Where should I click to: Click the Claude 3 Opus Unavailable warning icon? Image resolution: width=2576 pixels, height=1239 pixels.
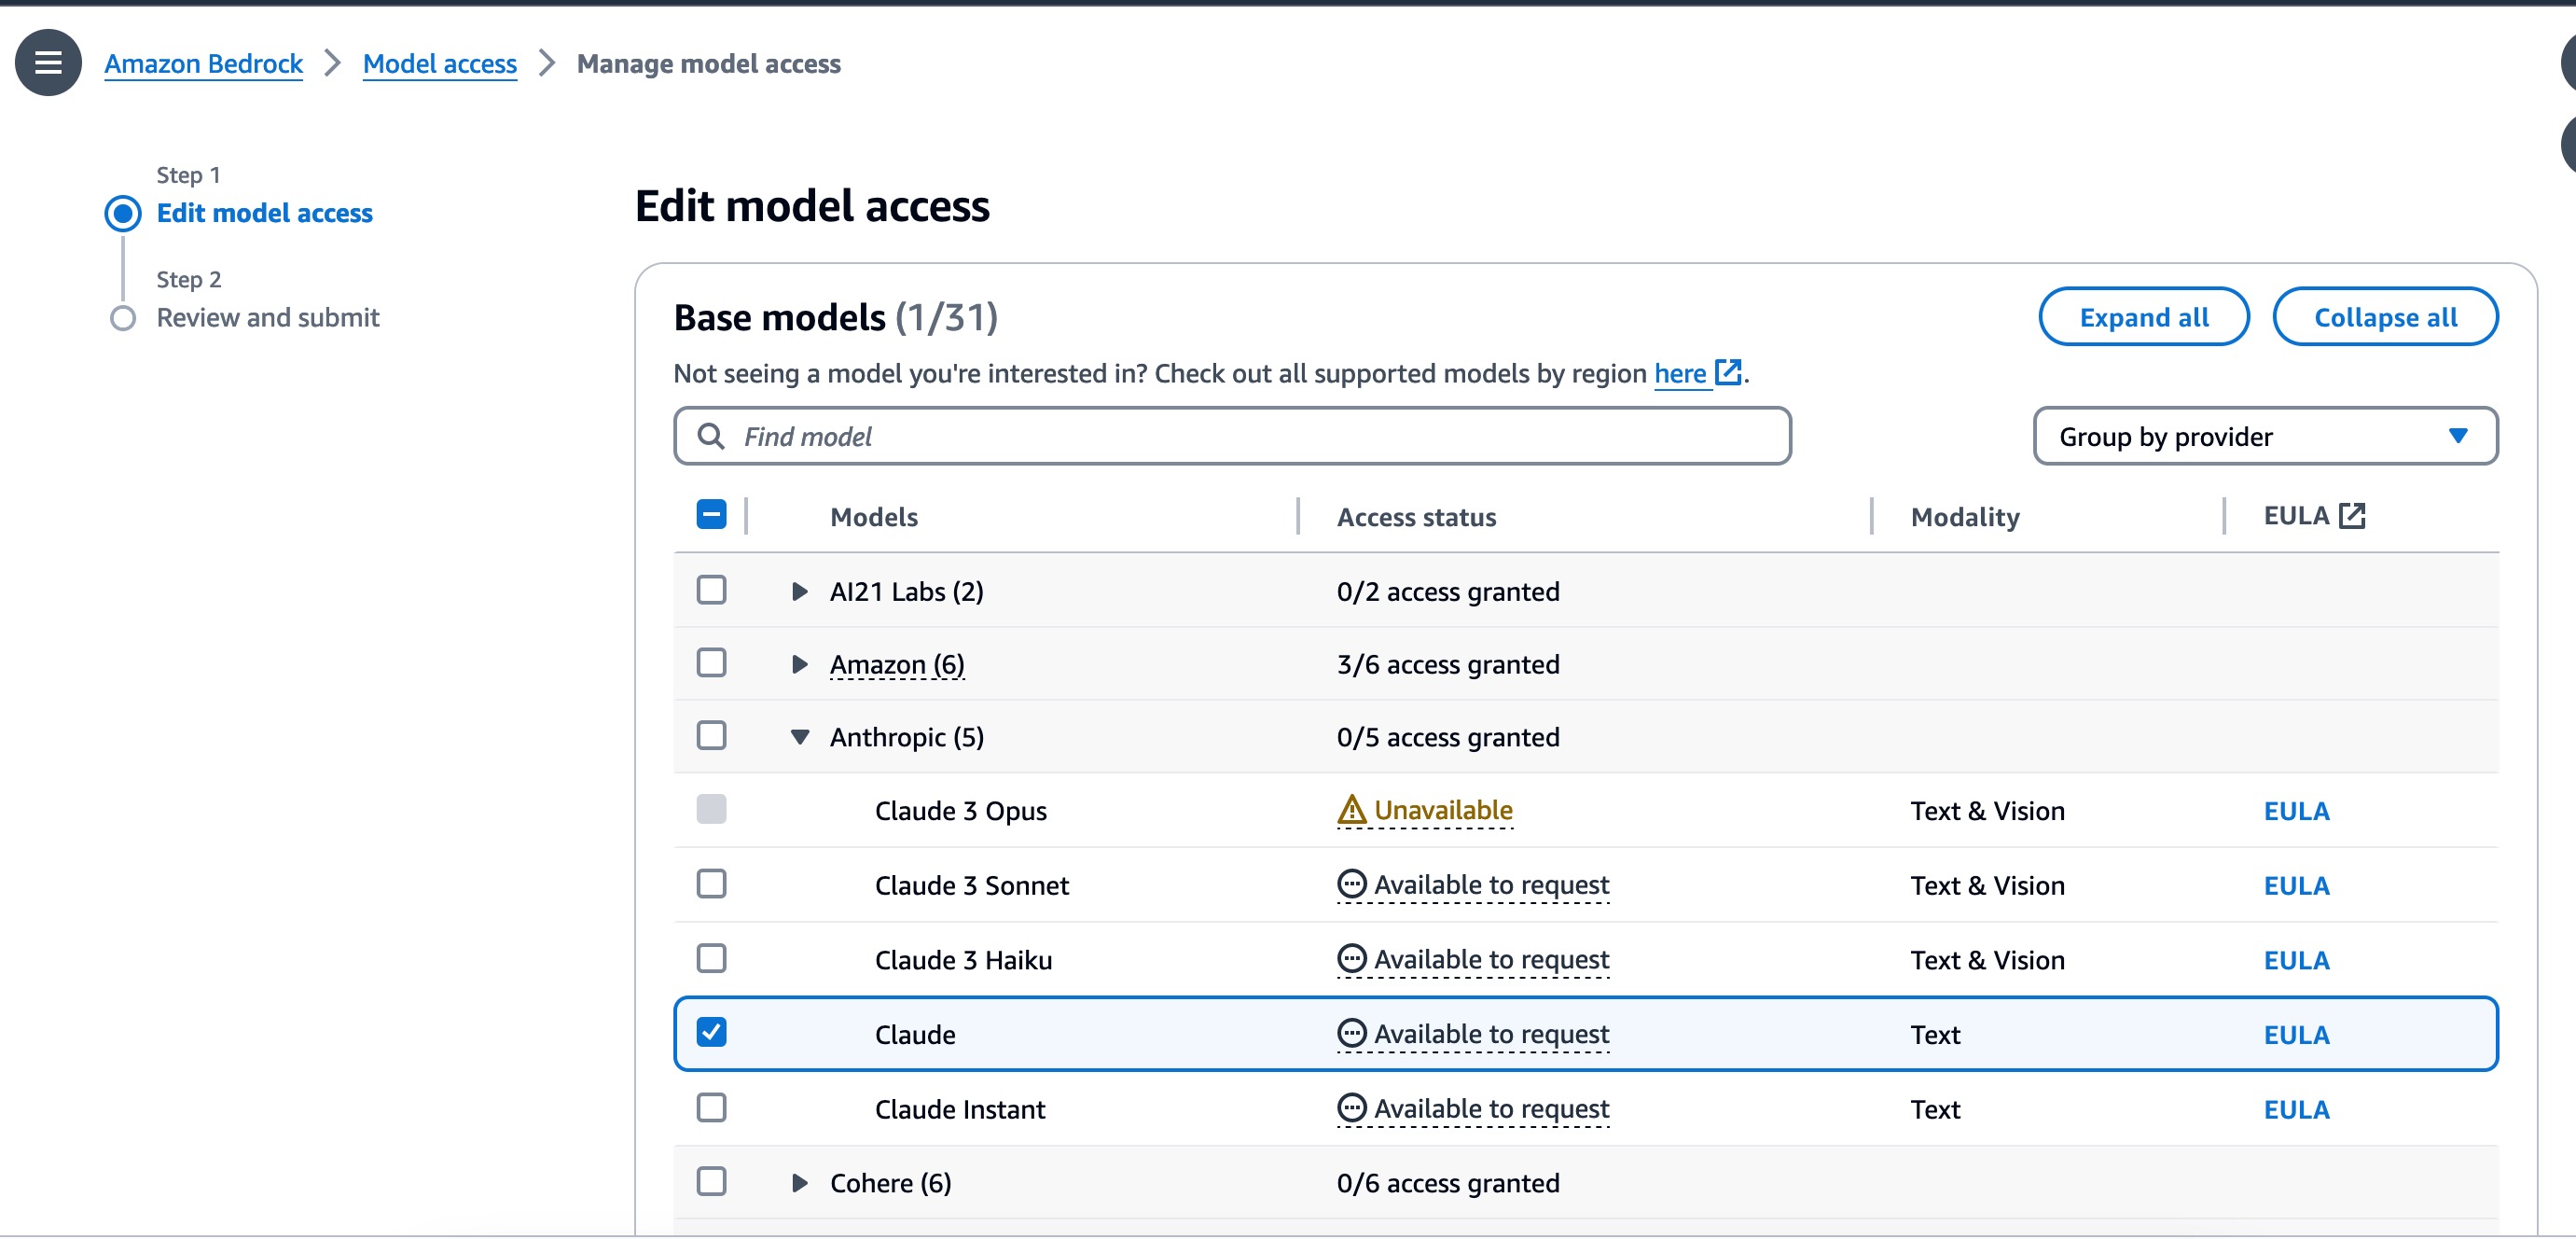coord(1351,810)
